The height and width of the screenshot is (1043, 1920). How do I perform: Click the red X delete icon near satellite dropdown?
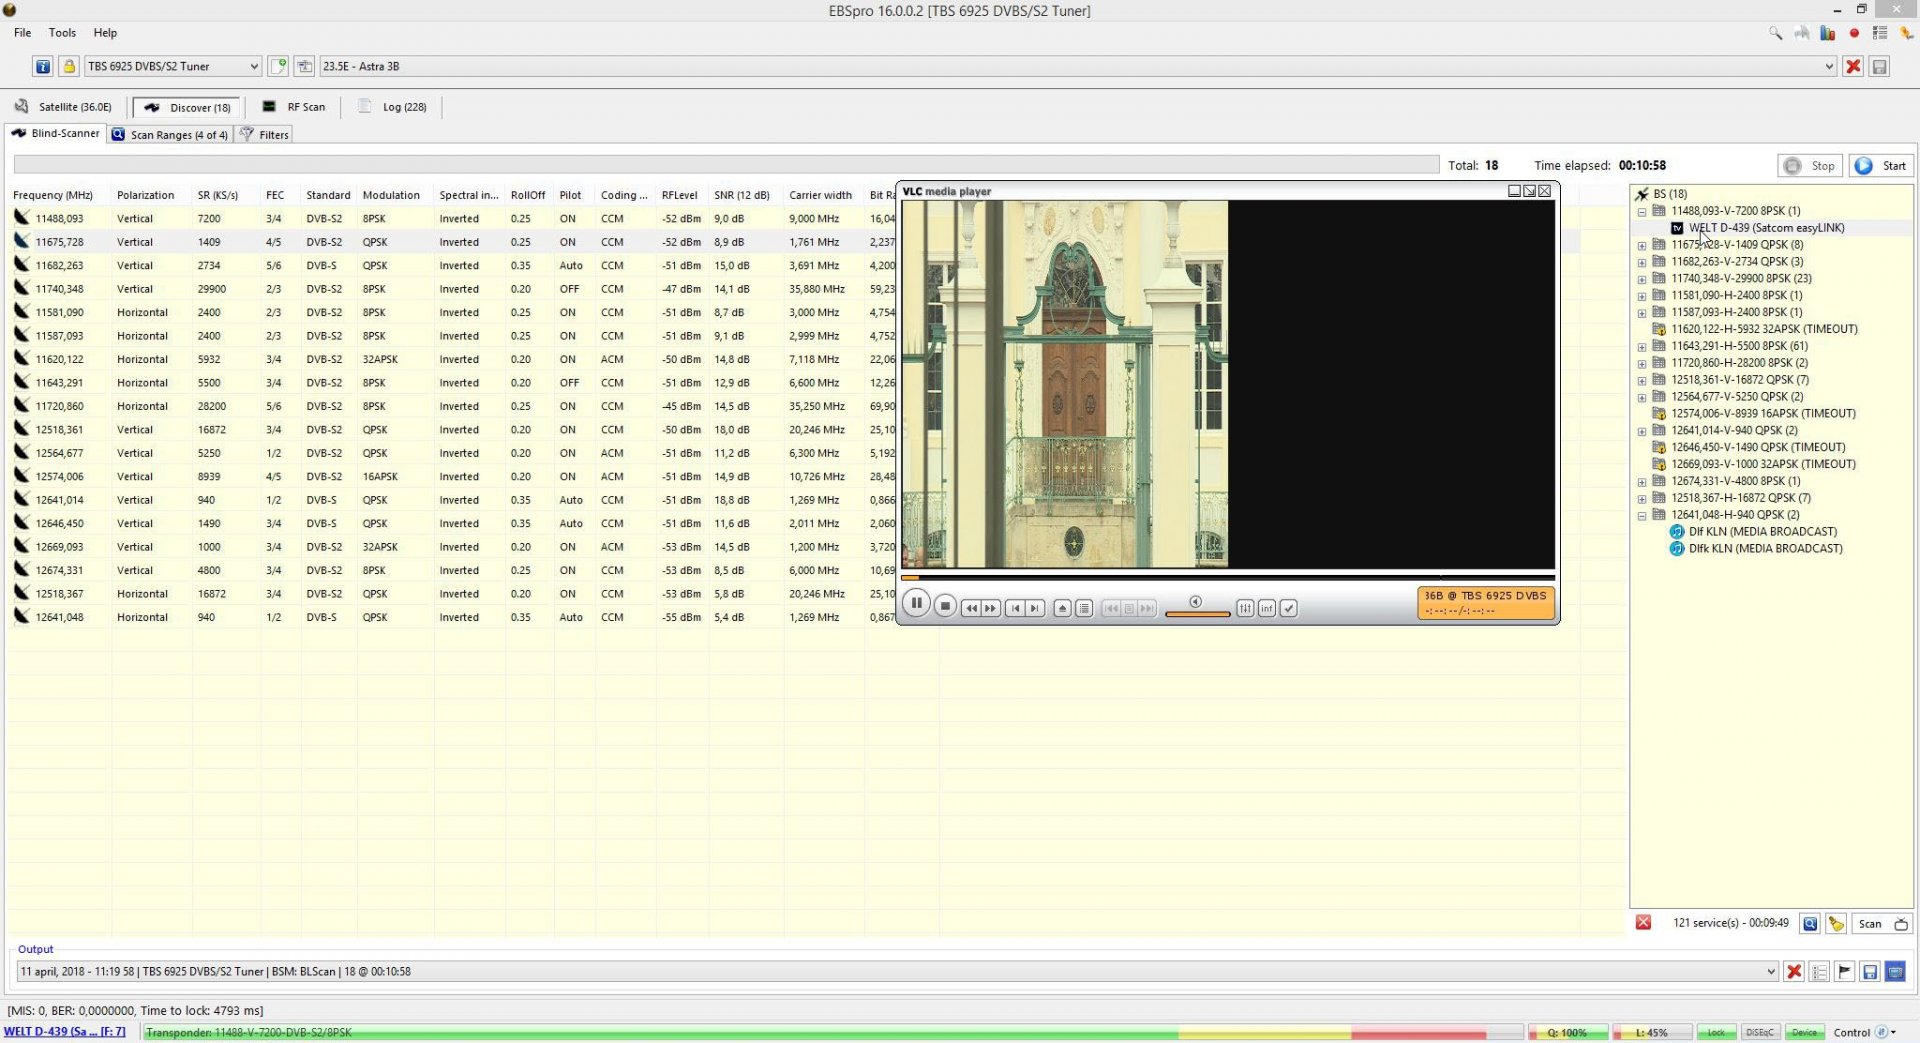click(1854, 66)
